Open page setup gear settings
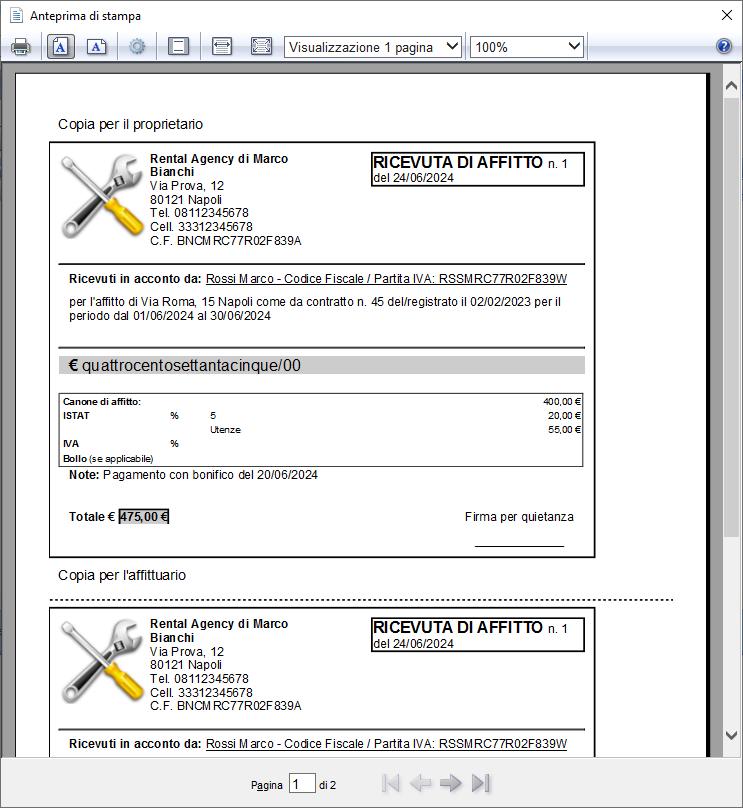 click(x=137, y=47)
